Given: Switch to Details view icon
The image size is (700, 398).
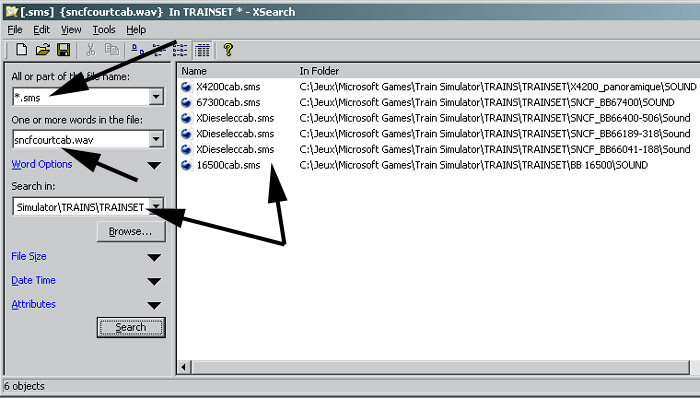Looking at the screenshot, I should tap(202, 50).
